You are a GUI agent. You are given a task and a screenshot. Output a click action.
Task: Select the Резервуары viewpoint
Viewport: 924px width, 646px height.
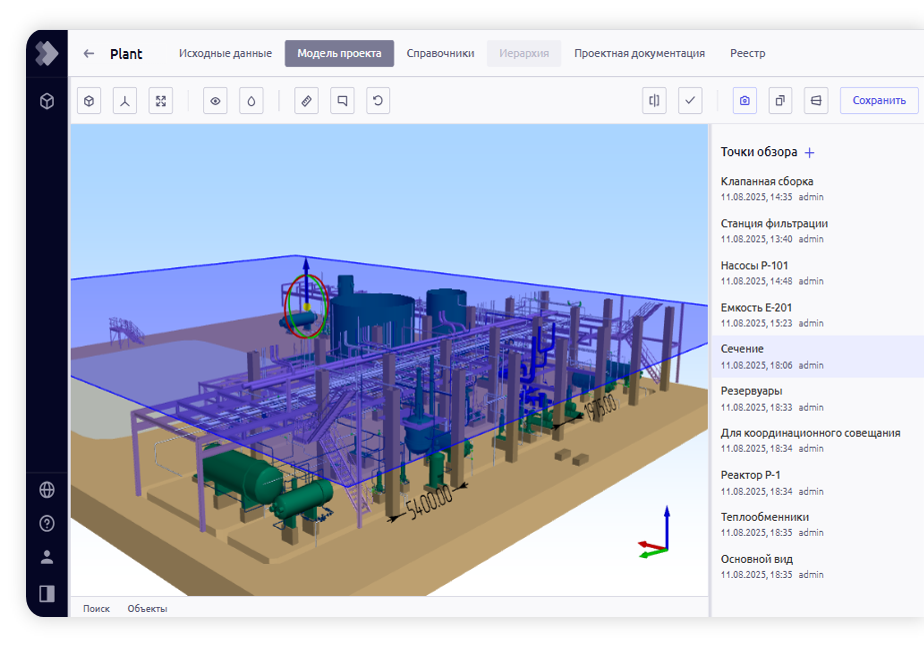tap(818, 398)
